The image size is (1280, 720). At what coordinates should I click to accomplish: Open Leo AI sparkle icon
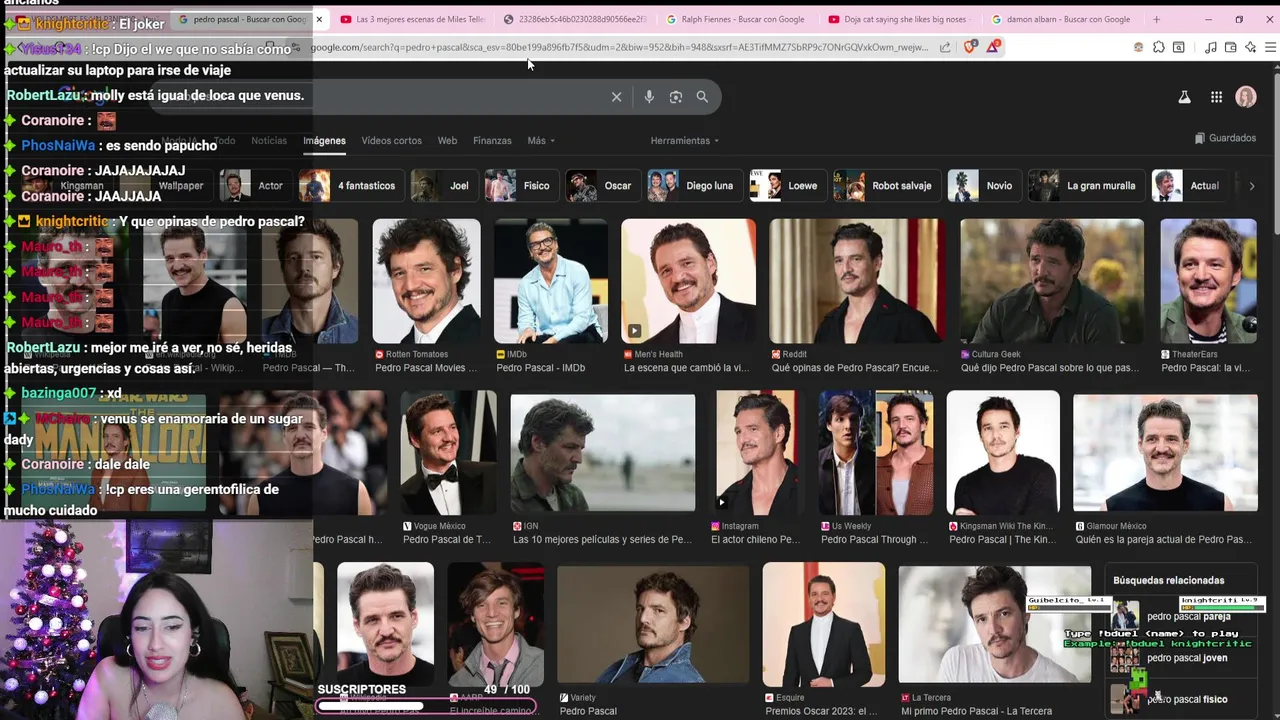pyautogui.click(x=1251, y=47)
